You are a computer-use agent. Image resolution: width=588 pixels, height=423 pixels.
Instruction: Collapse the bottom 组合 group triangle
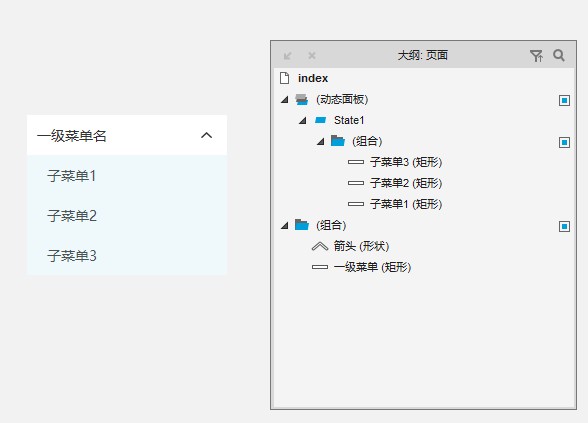[x=285, y=225]
